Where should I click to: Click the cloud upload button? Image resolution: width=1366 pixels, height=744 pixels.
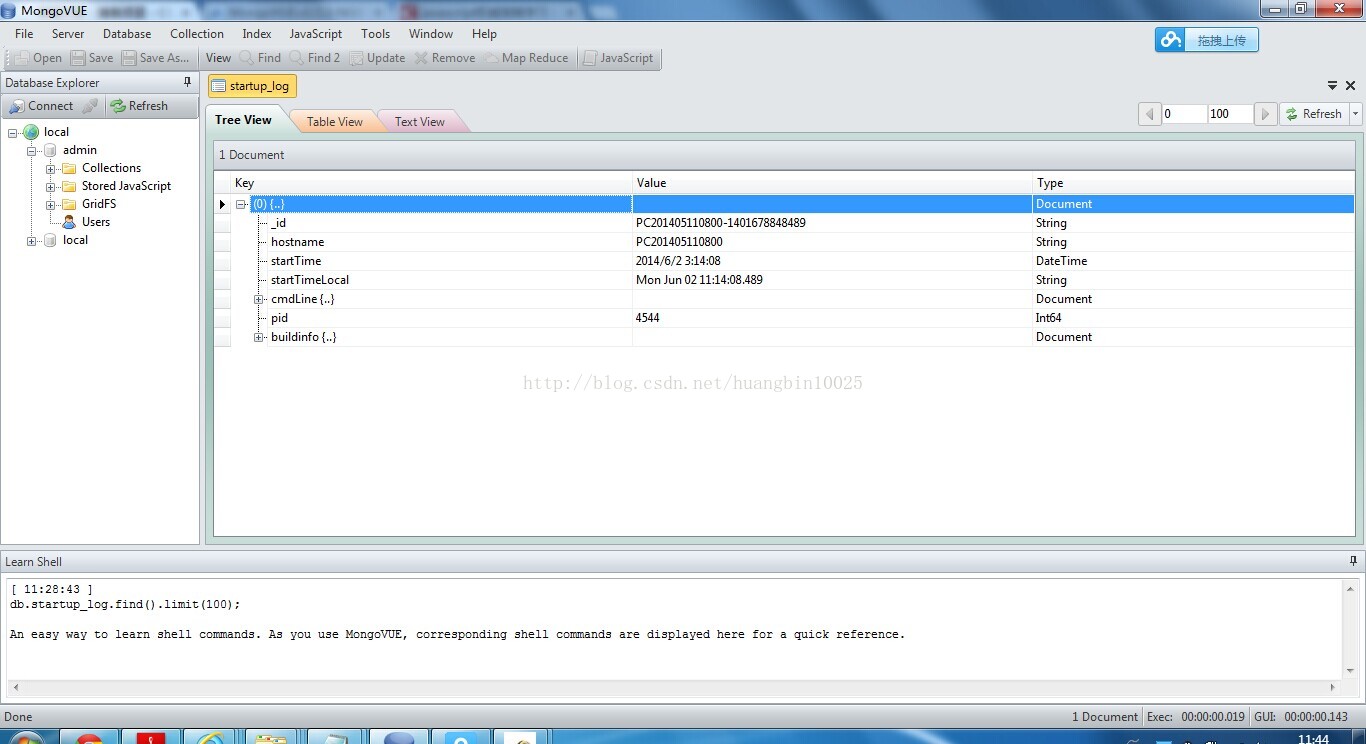[1207, 40]
